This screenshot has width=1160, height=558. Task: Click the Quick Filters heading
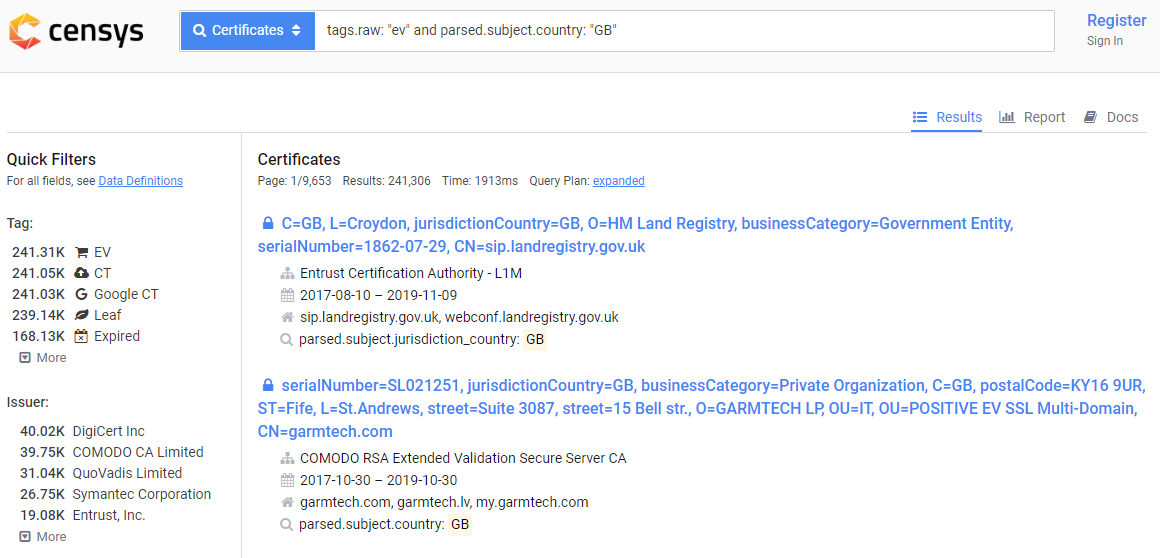tap(51, 159)
